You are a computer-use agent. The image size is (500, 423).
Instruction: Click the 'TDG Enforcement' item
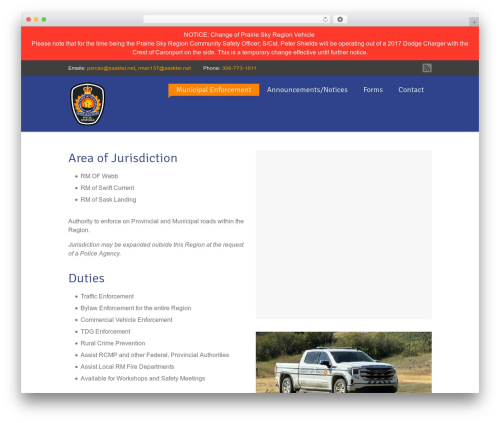coord(105,331)
